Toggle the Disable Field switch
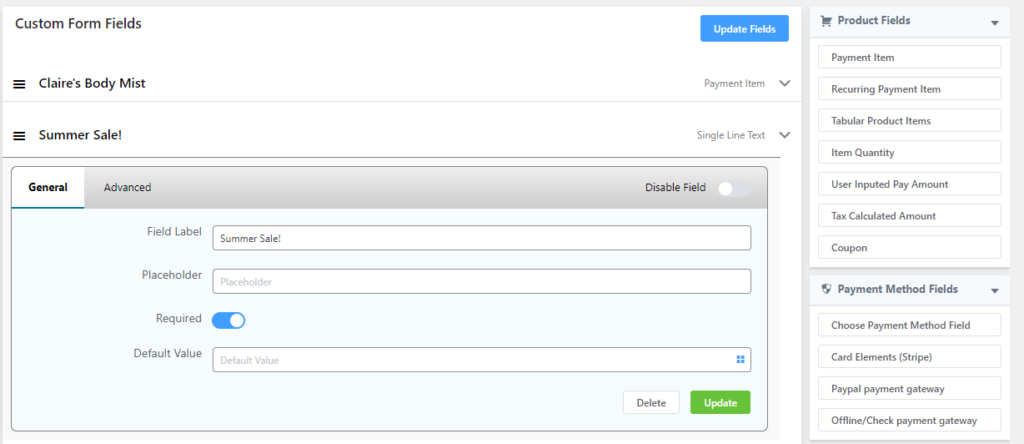1024x444 pixels. pos(732,188)
